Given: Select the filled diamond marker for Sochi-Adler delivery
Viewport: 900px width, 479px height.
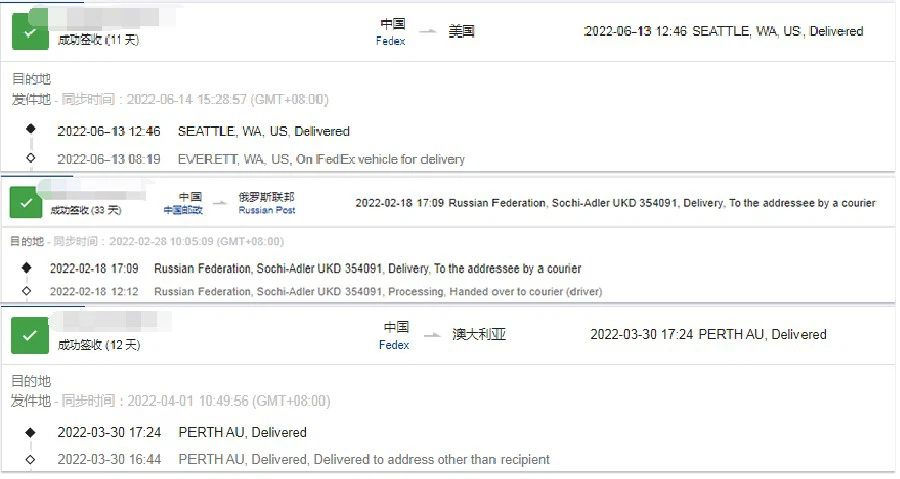Looking at the screenshot, I should tap(26, 268).
